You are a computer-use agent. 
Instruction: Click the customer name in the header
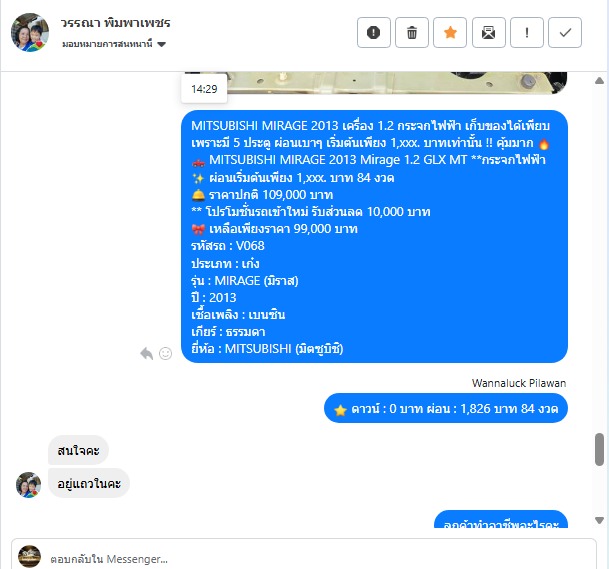click(x=115, y=23)
